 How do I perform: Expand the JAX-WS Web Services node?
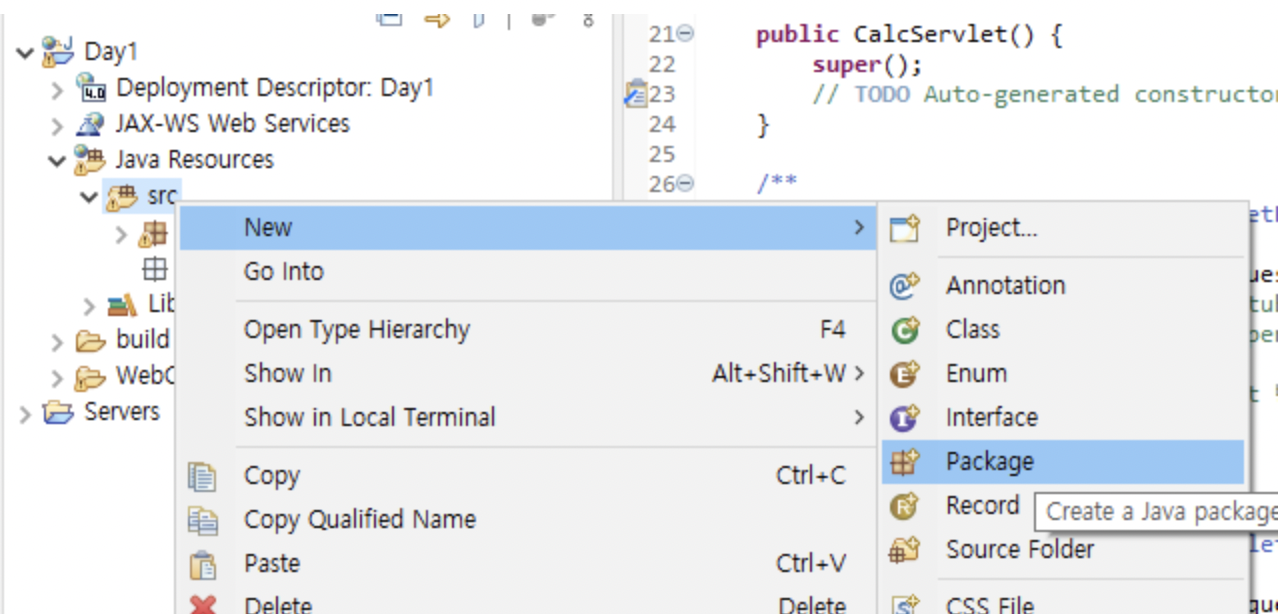click(x=57, y=126)
